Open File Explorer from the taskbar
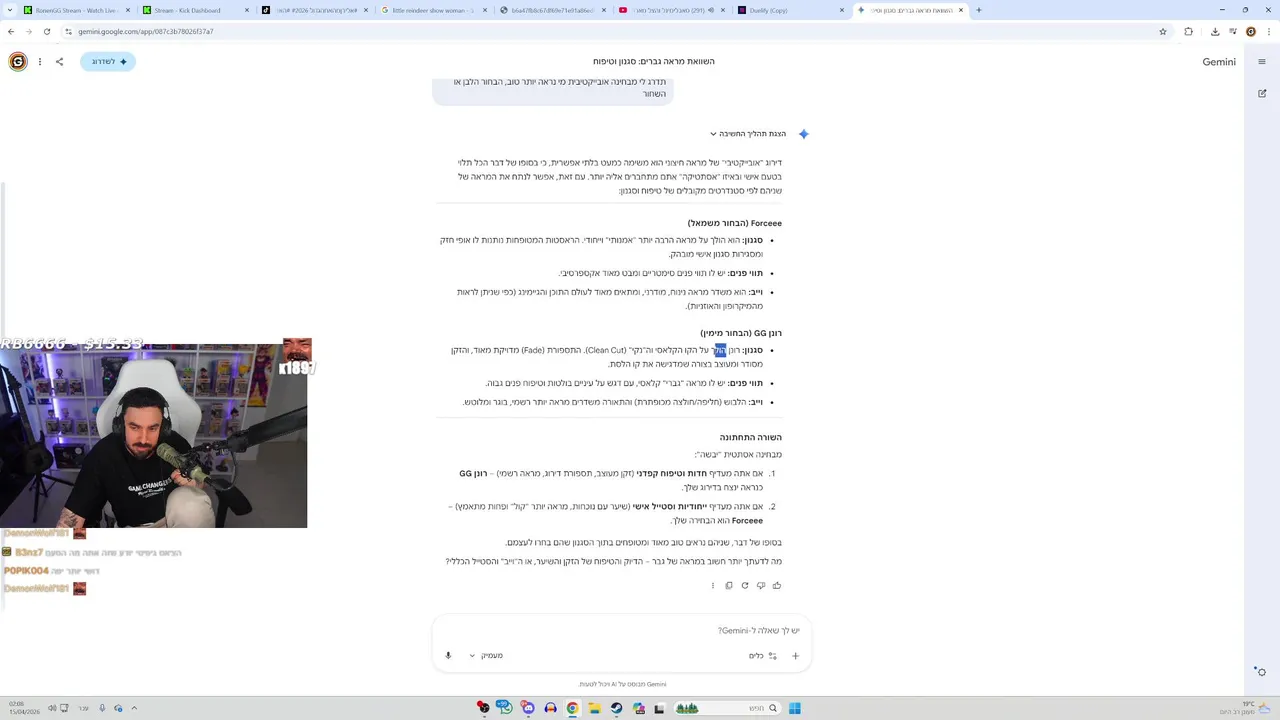Viewport: 1280px width, 720px height. [594, 708]
